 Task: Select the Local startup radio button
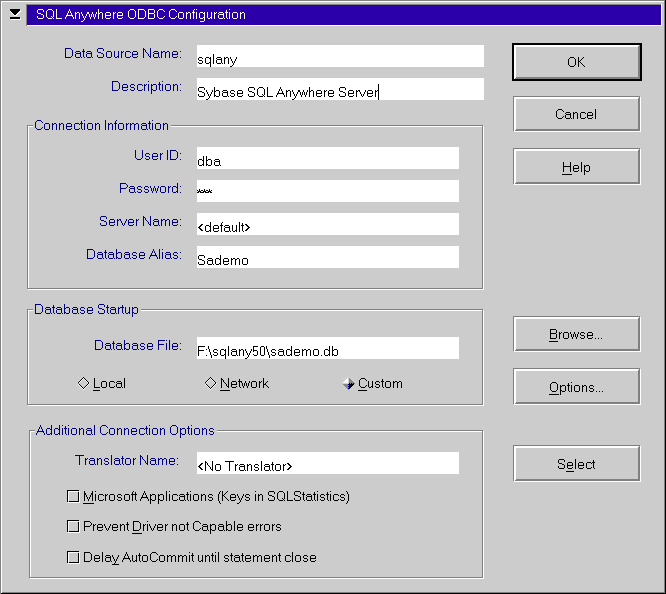pyautogui.click(x=102, y=383)
